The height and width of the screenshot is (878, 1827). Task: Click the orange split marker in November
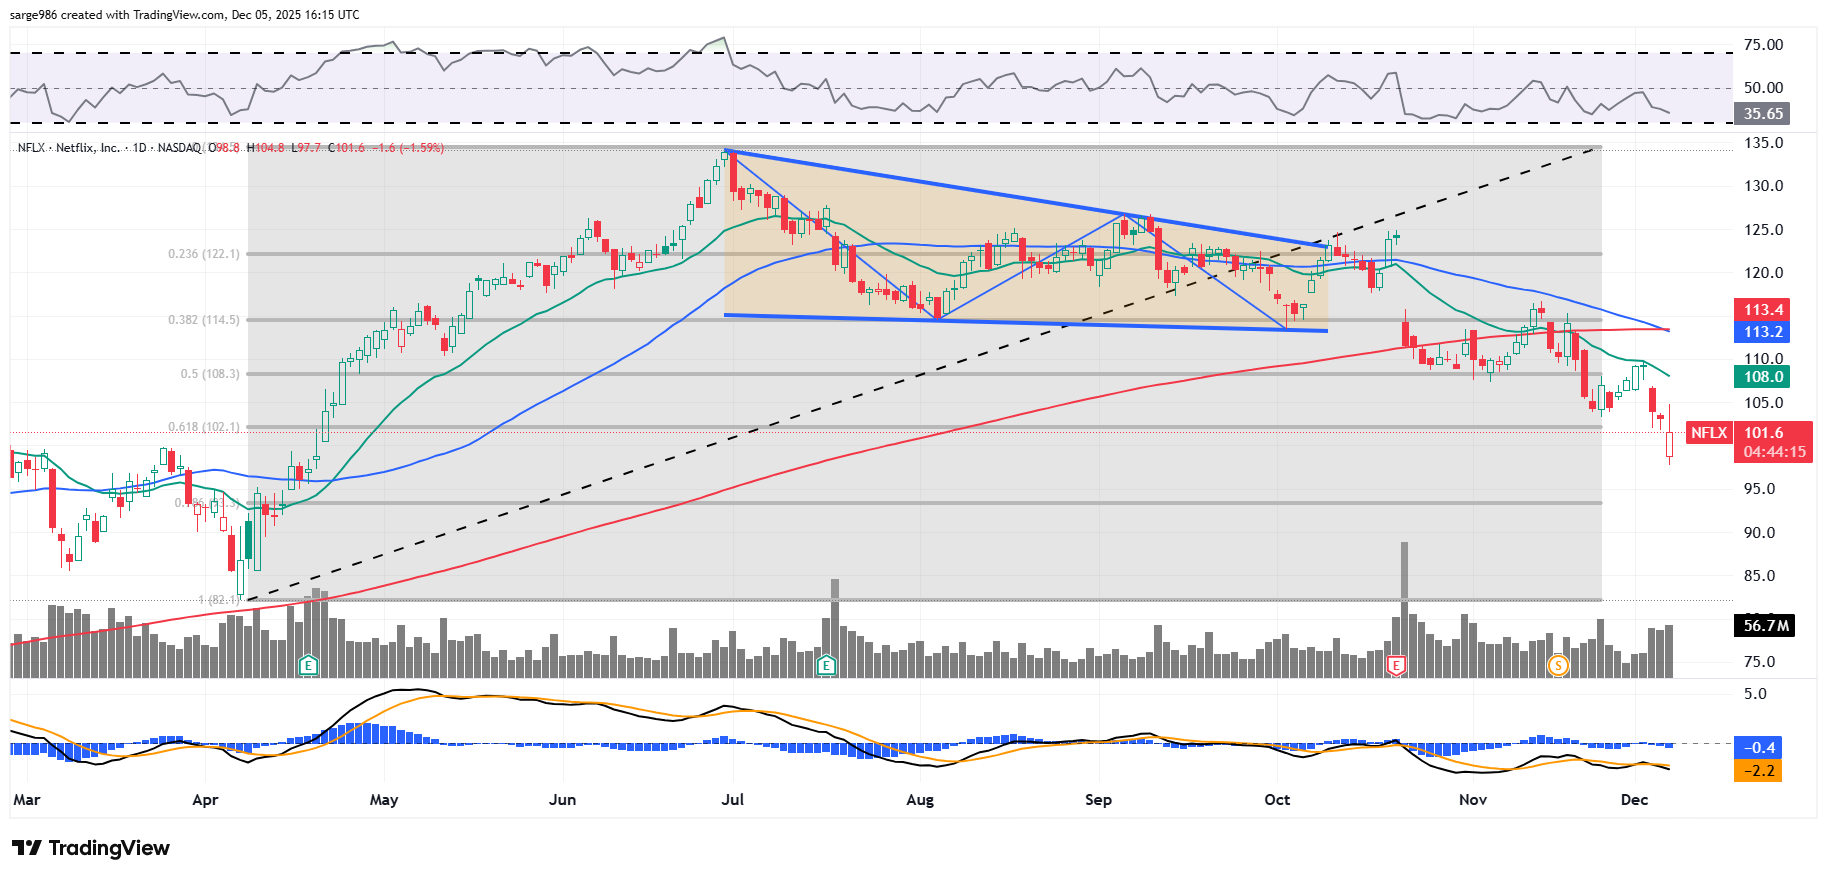pos(1557,665)
